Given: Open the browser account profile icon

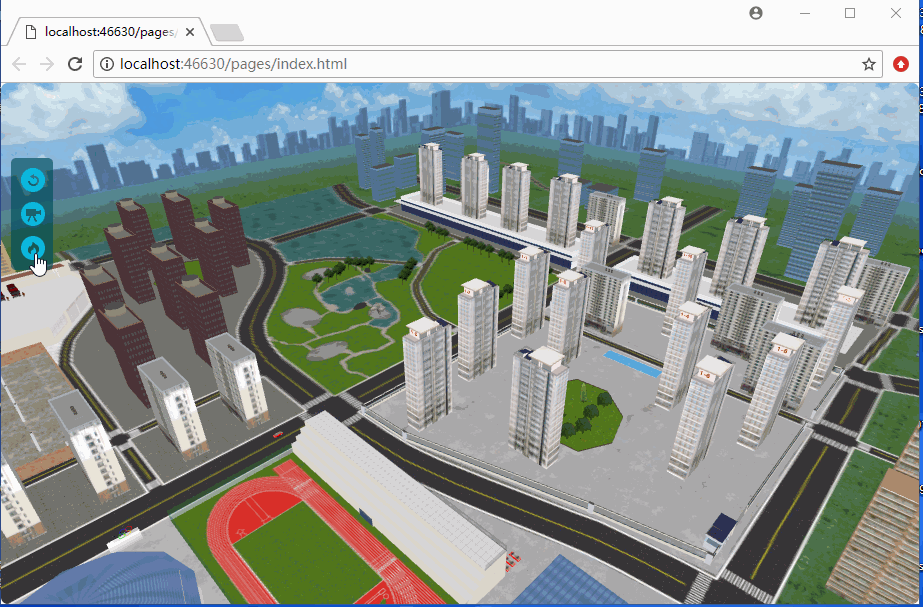Looking at the screenshot, I should coord(756,13).
